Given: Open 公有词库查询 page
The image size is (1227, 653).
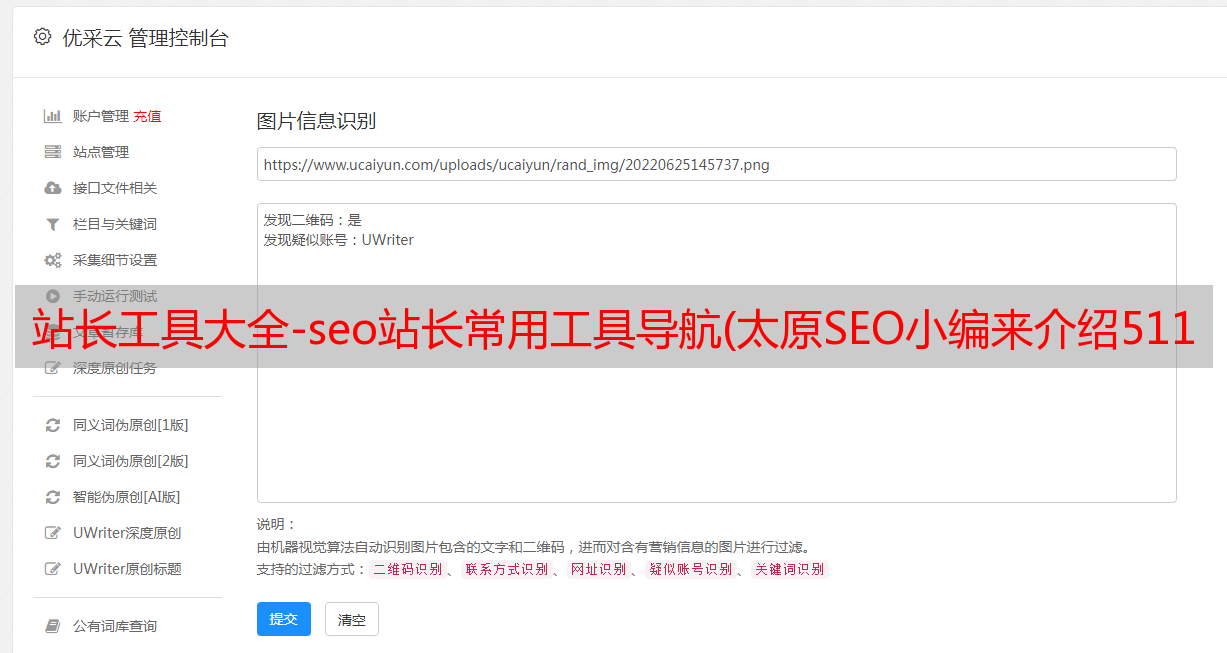Looking at the screenshot, I should [x=115, y=626].
